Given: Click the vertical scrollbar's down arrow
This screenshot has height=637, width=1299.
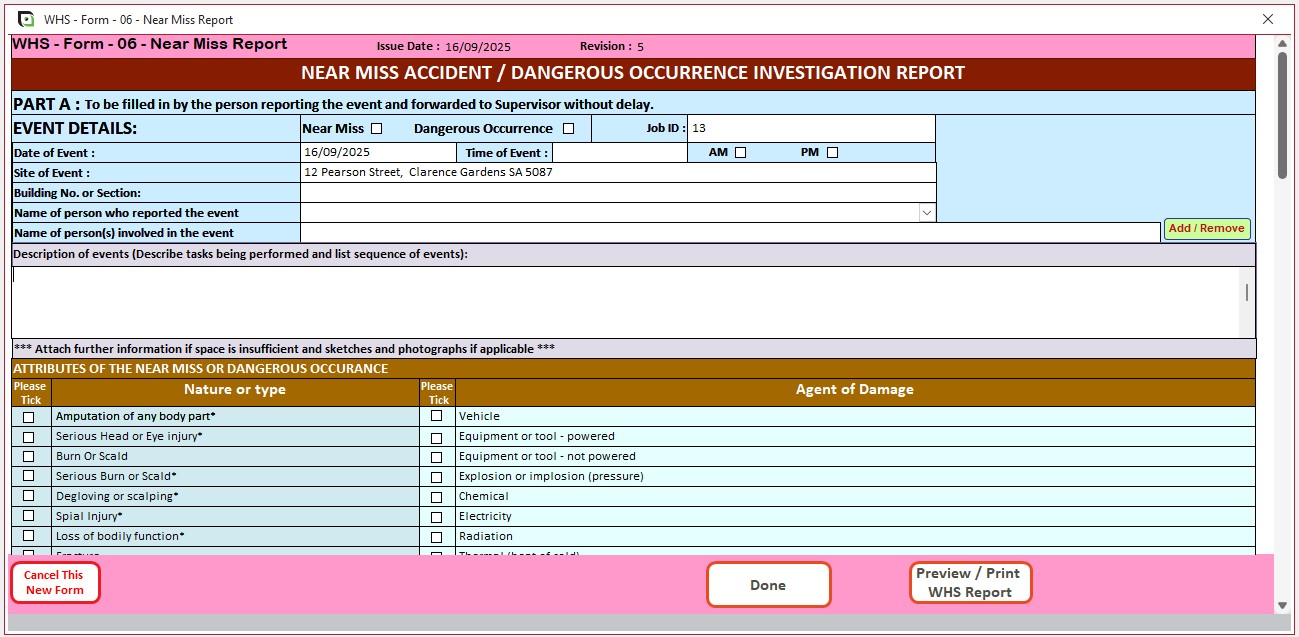Looking at the screenshot, I should (x=1281, y=604).
